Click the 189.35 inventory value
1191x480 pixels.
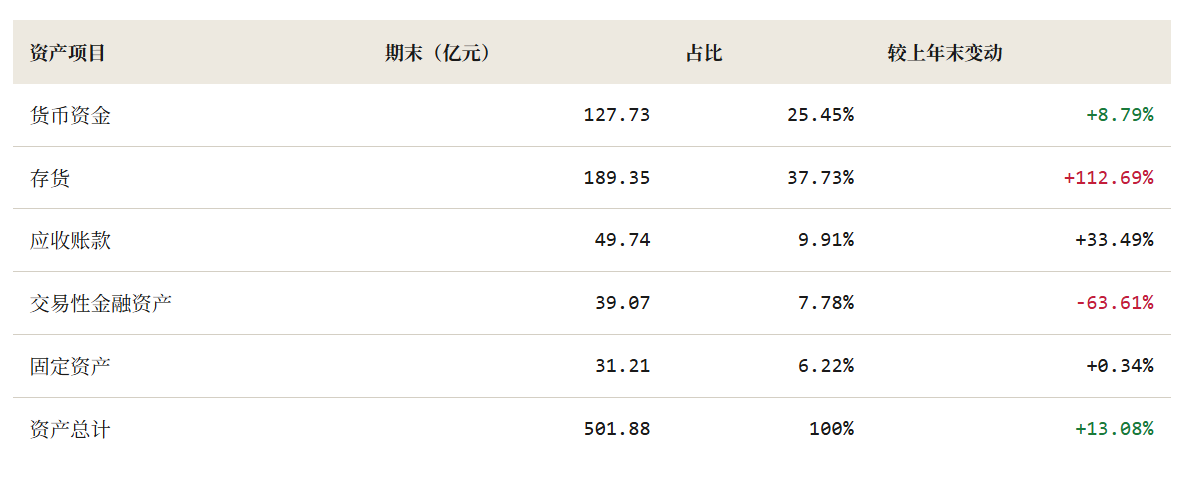[x=617, y=178]
